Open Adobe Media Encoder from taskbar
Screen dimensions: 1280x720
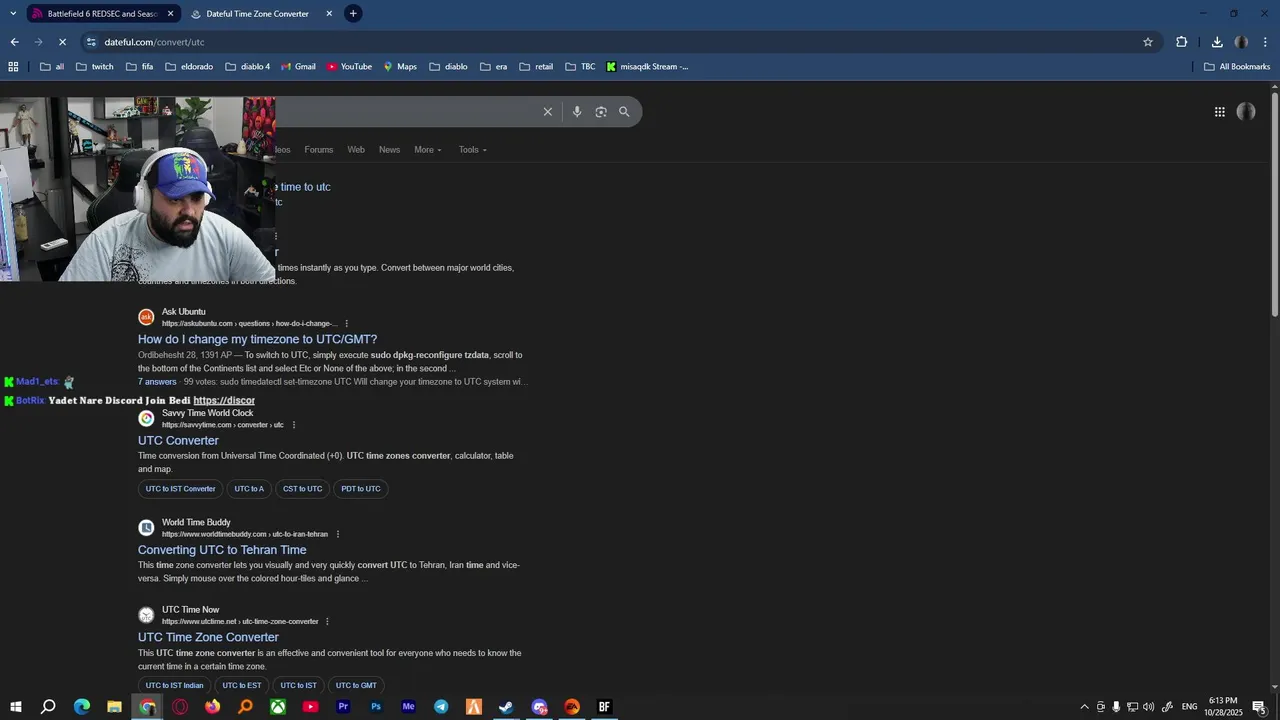(x=408, y=707)
